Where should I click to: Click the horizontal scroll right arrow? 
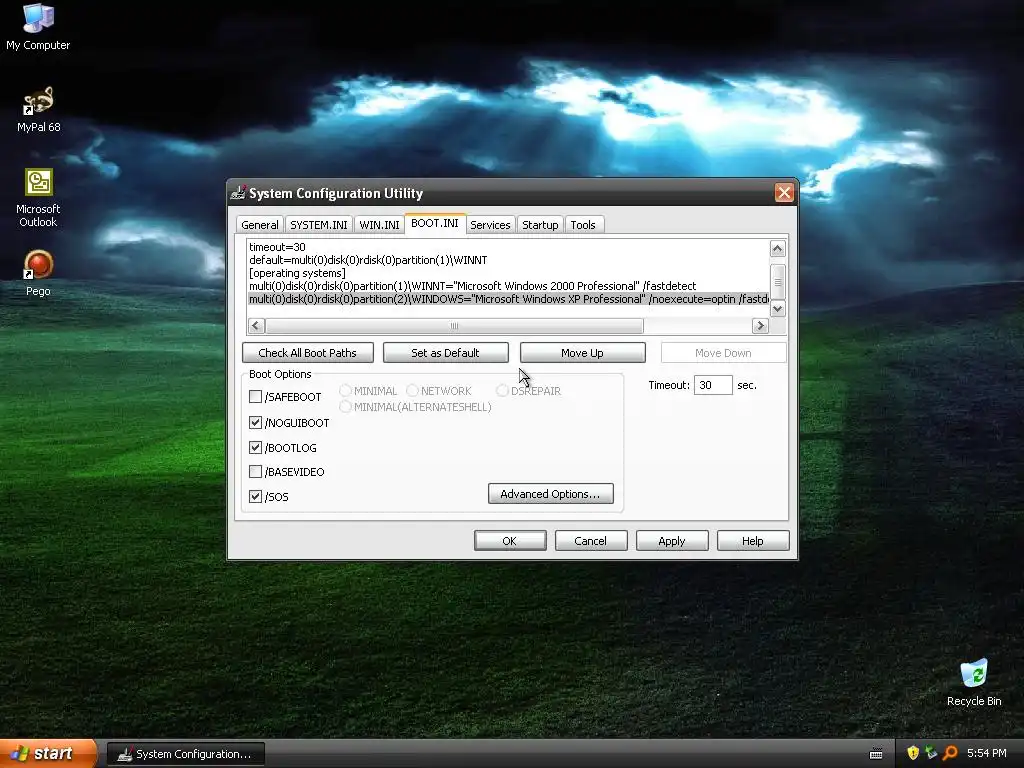pos(760,325)
